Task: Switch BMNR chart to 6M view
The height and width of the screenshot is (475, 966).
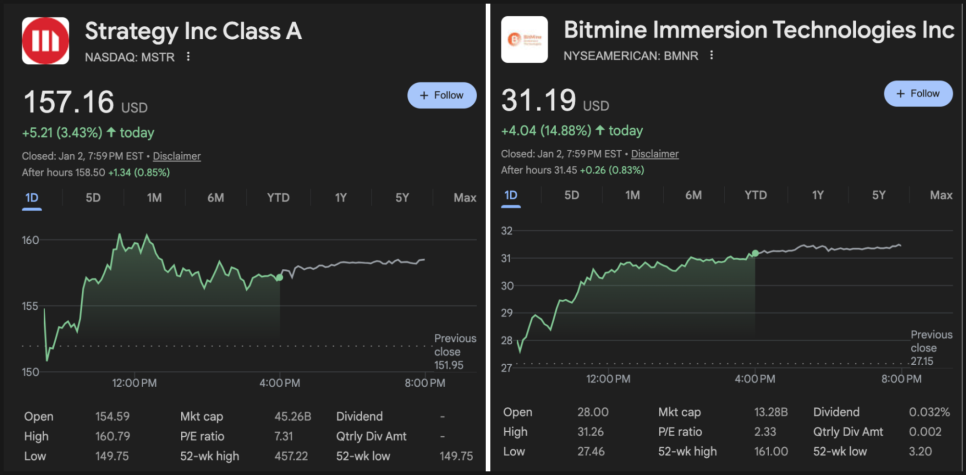Action: 694,195
